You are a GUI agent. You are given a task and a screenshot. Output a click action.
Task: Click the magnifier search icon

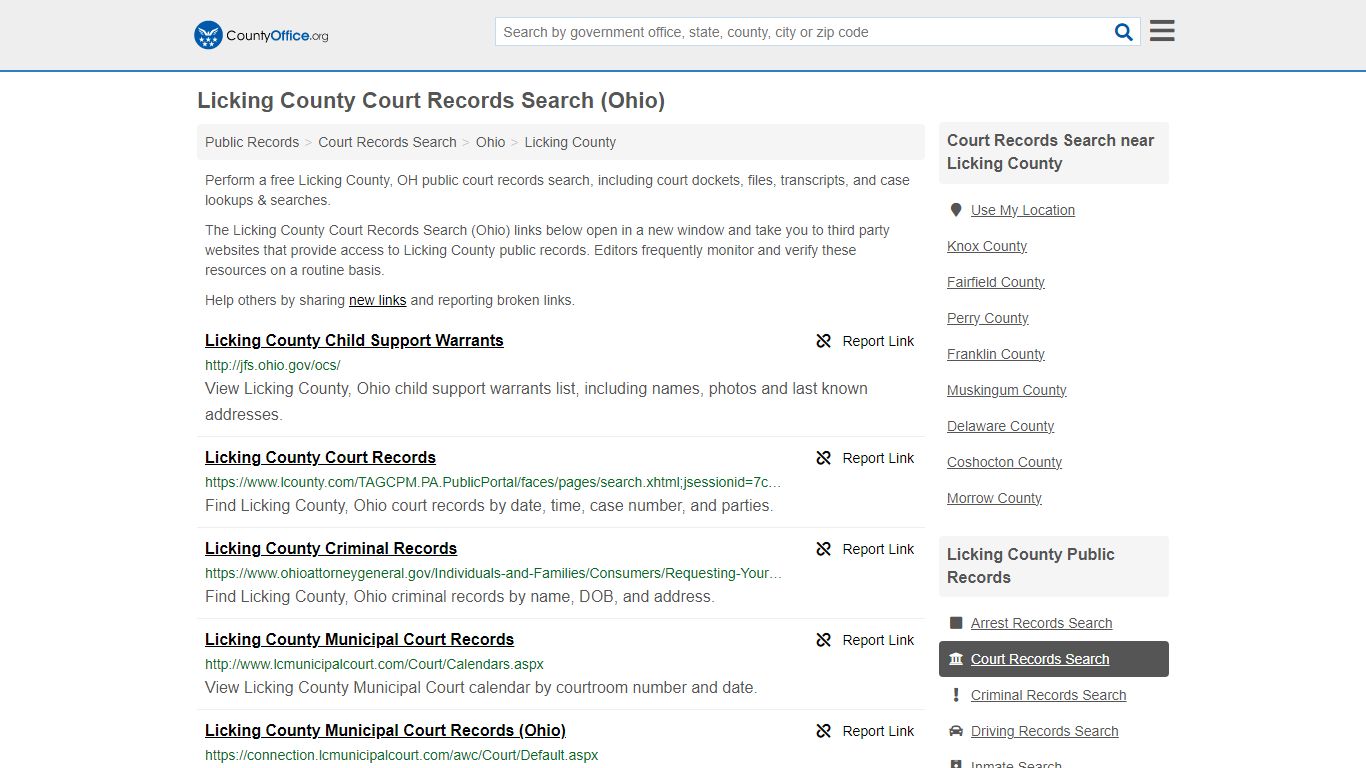[1124, 32]
